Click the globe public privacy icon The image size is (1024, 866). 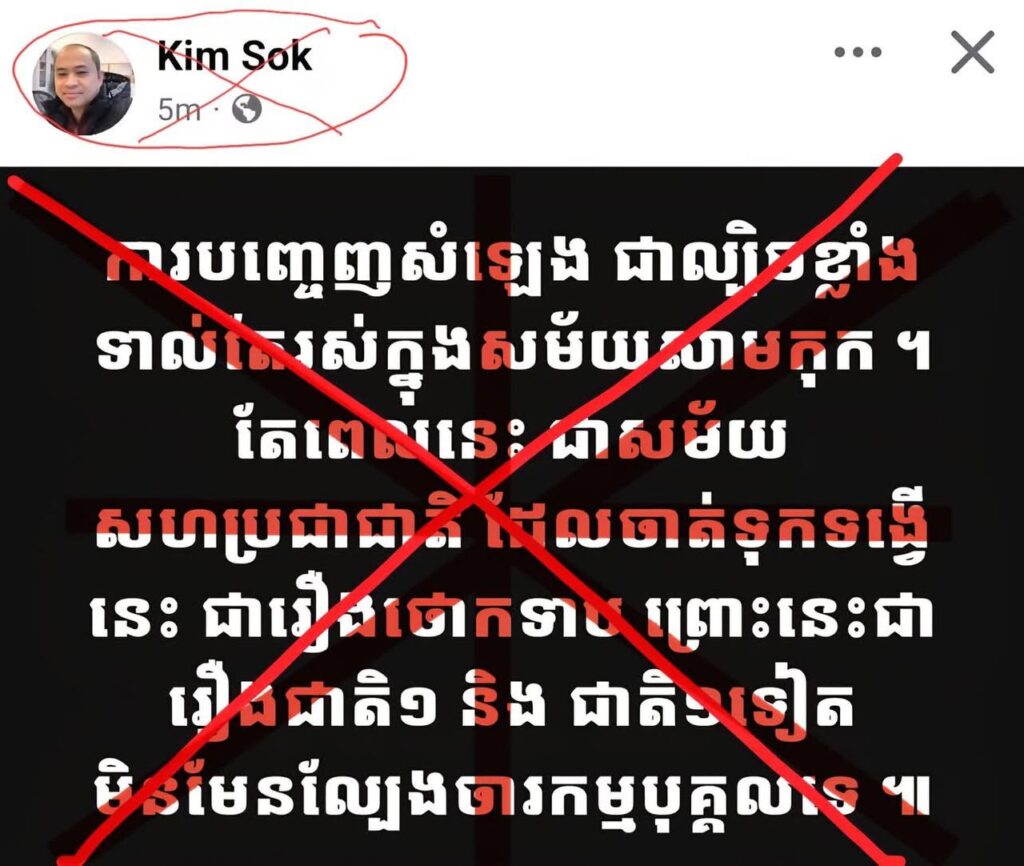pyautogui.click(x=248, y=109)
